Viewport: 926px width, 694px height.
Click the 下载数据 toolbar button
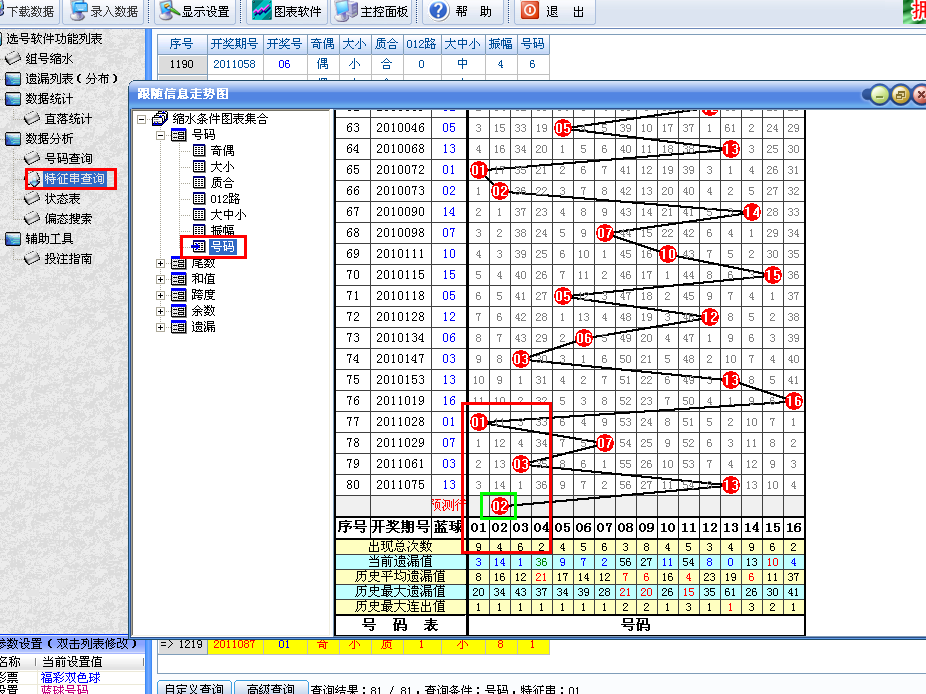point(28,12)
